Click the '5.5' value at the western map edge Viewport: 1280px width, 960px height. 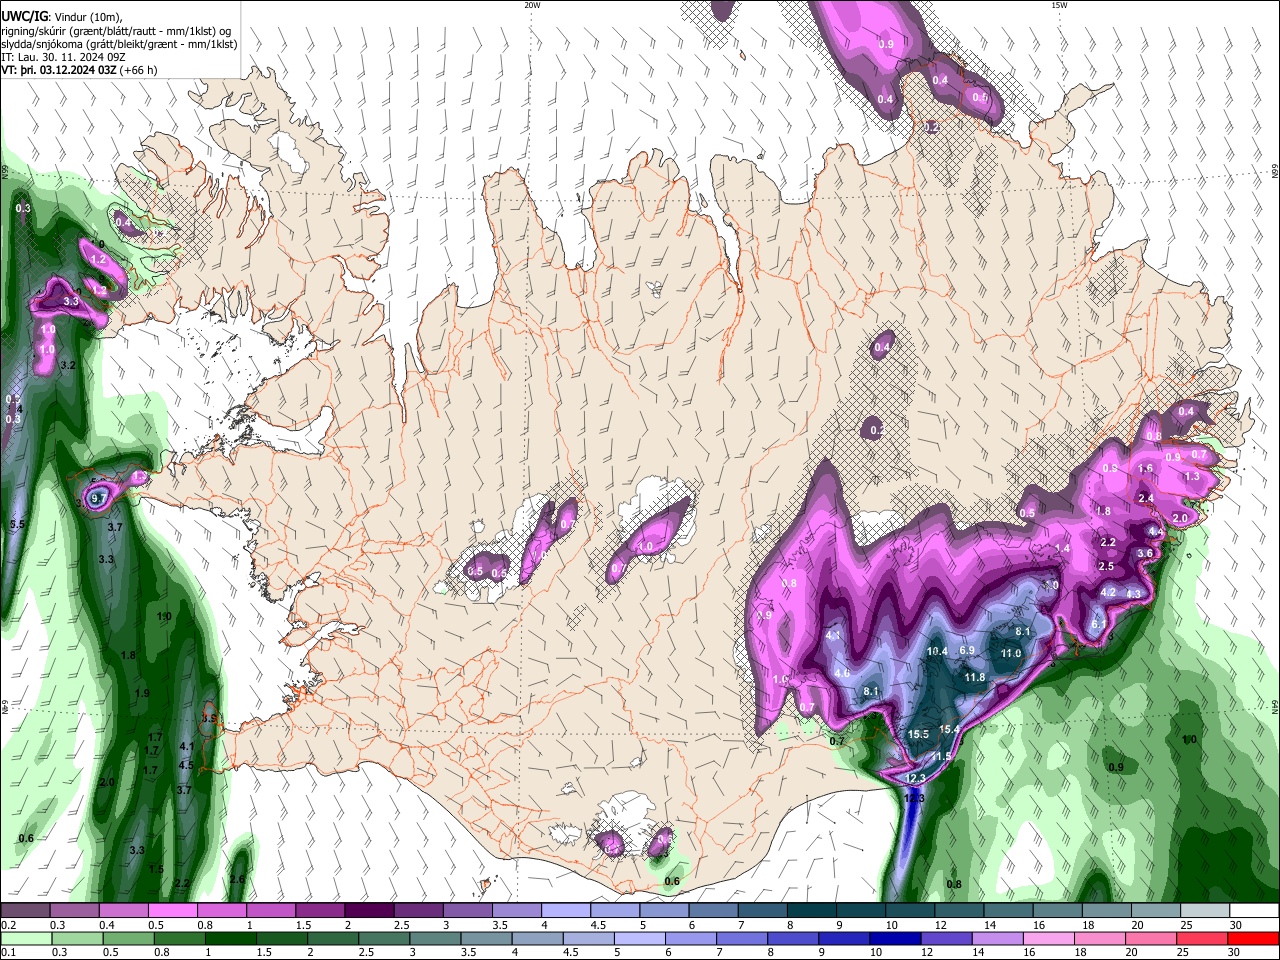point(18,524)
